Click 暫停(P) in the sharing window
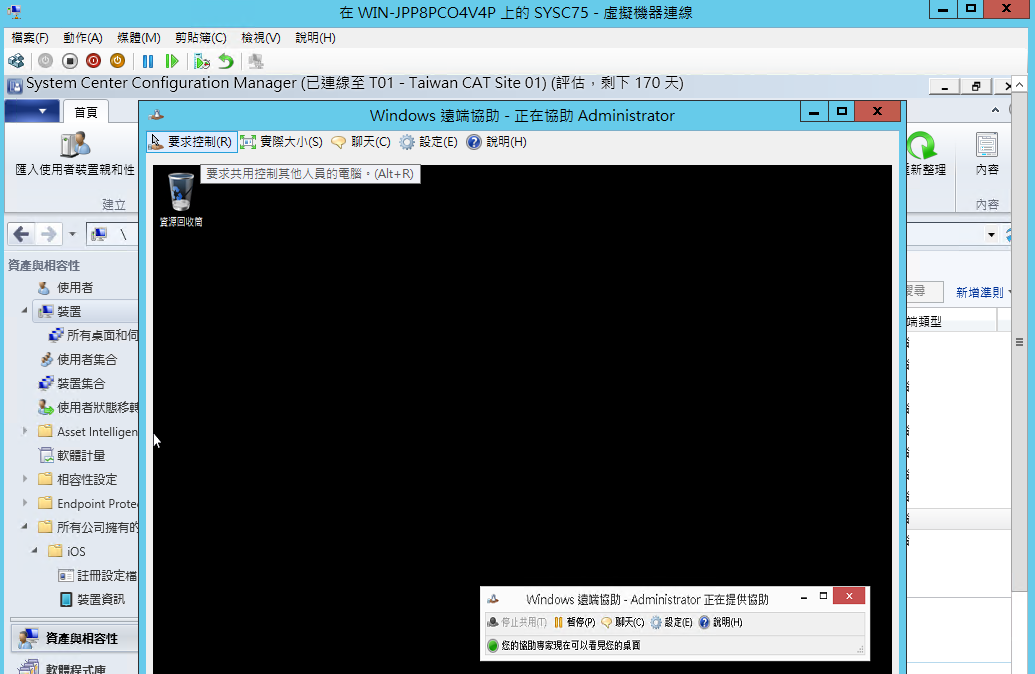1035x674 pixels. (x=574, y=623)
